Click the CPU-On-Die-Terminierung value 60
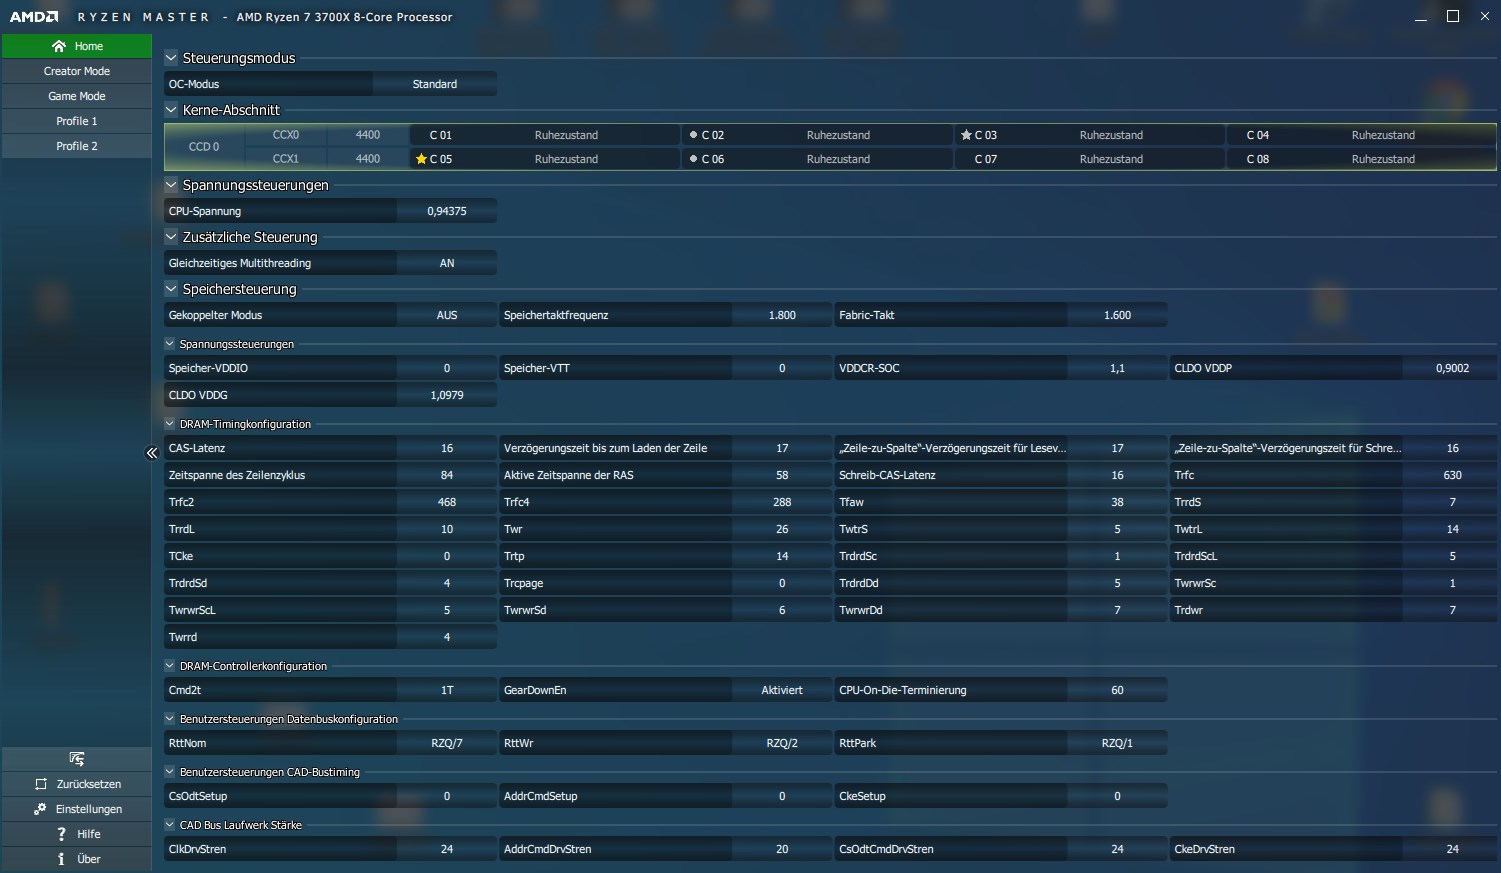1501x873 pixels. click(x=1117, y=690)
